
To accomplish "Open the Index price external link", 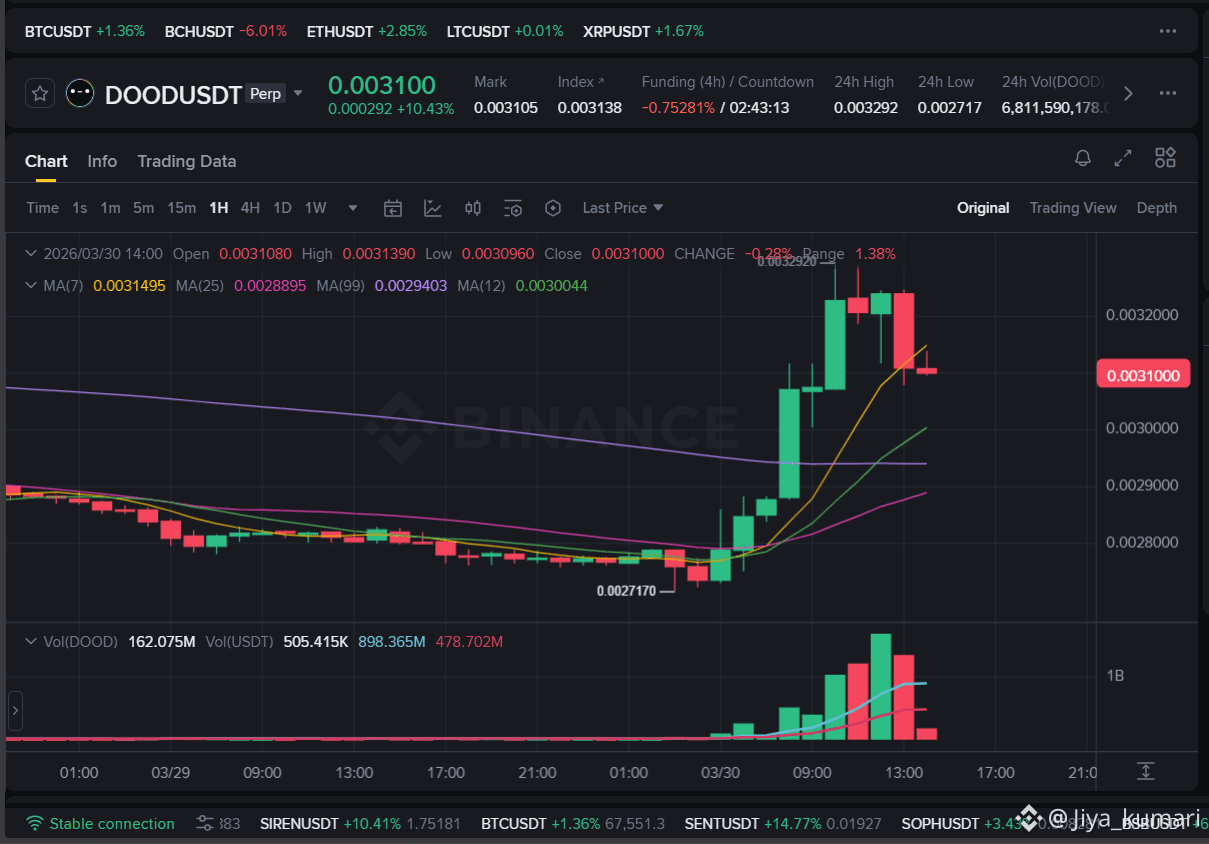I will click(x=602, y=82).
